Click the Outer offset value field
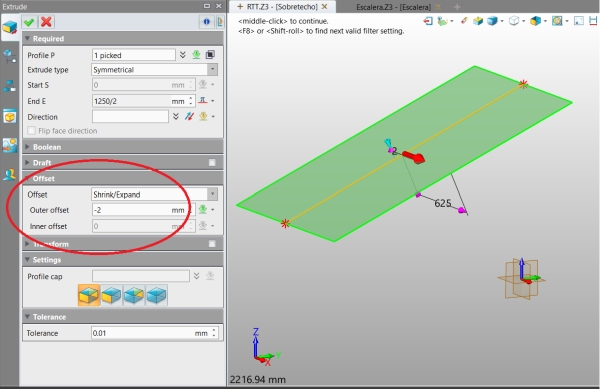Image resolution: width=600 pixels, height=389 pixels. pyautogui.click(x=140, y=210)
